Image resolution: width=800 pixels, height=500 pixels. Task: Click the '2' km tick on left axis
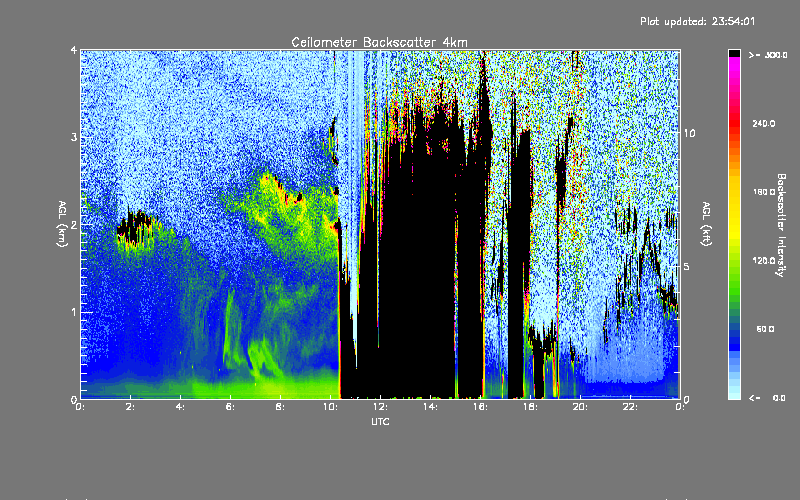74,224
